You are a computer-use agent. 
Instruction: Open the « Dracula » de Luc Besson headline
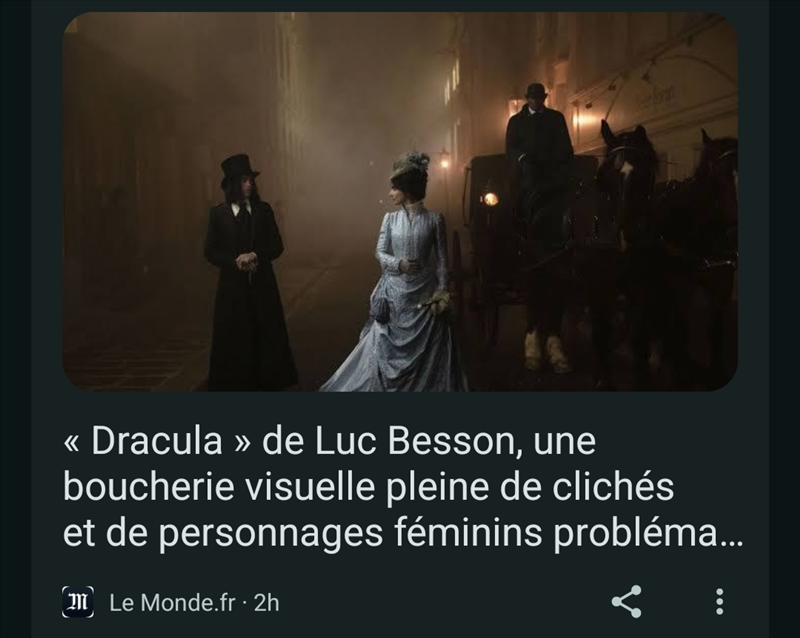(403, 486)
